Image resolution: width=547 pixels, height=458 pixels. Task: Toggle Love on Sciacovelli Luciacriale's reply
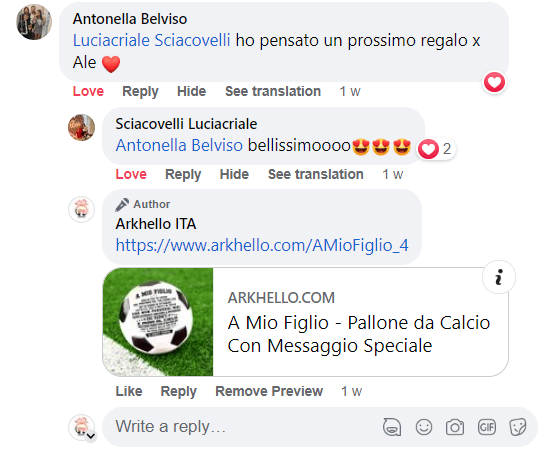pos(131,174)
